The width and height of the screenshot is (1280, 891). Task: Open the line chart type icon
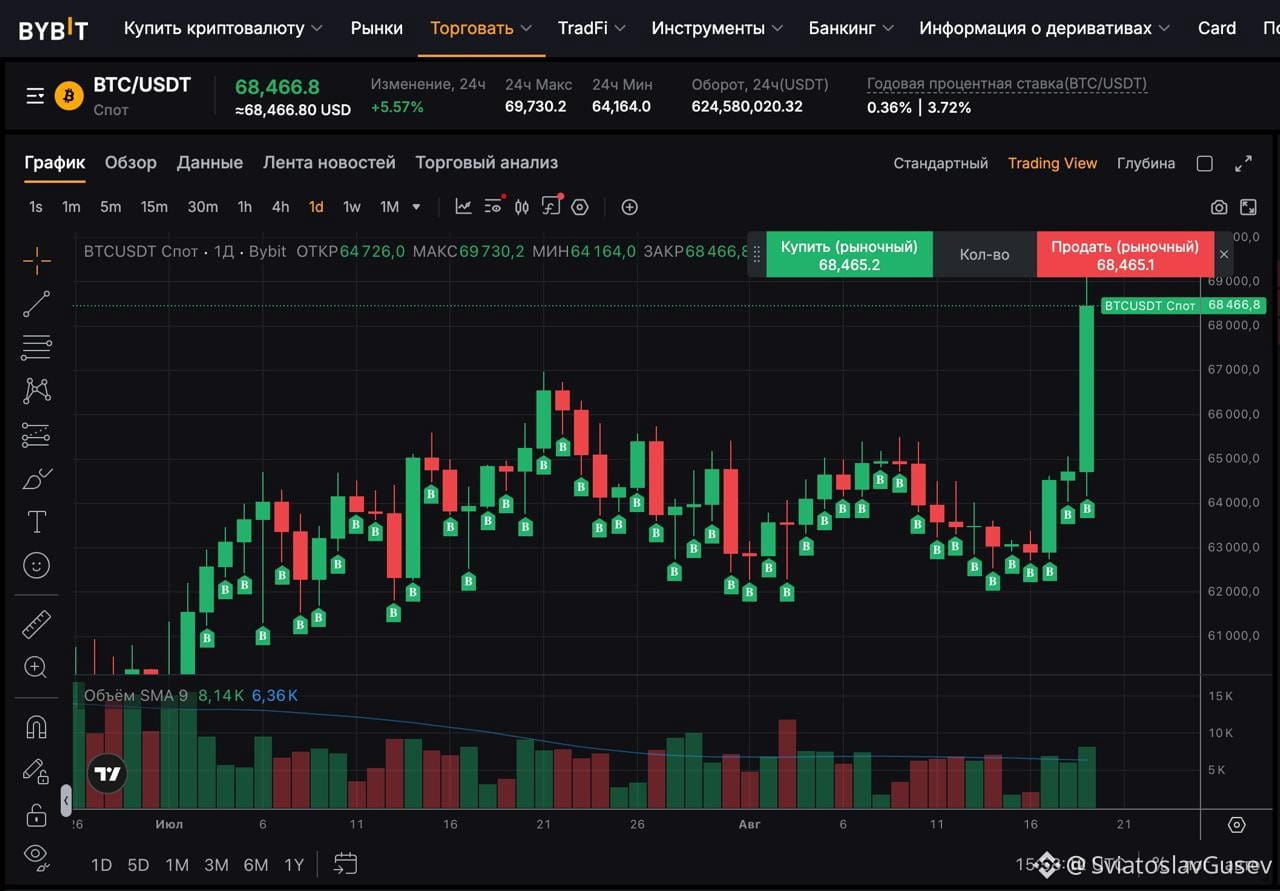coord(464,207)
